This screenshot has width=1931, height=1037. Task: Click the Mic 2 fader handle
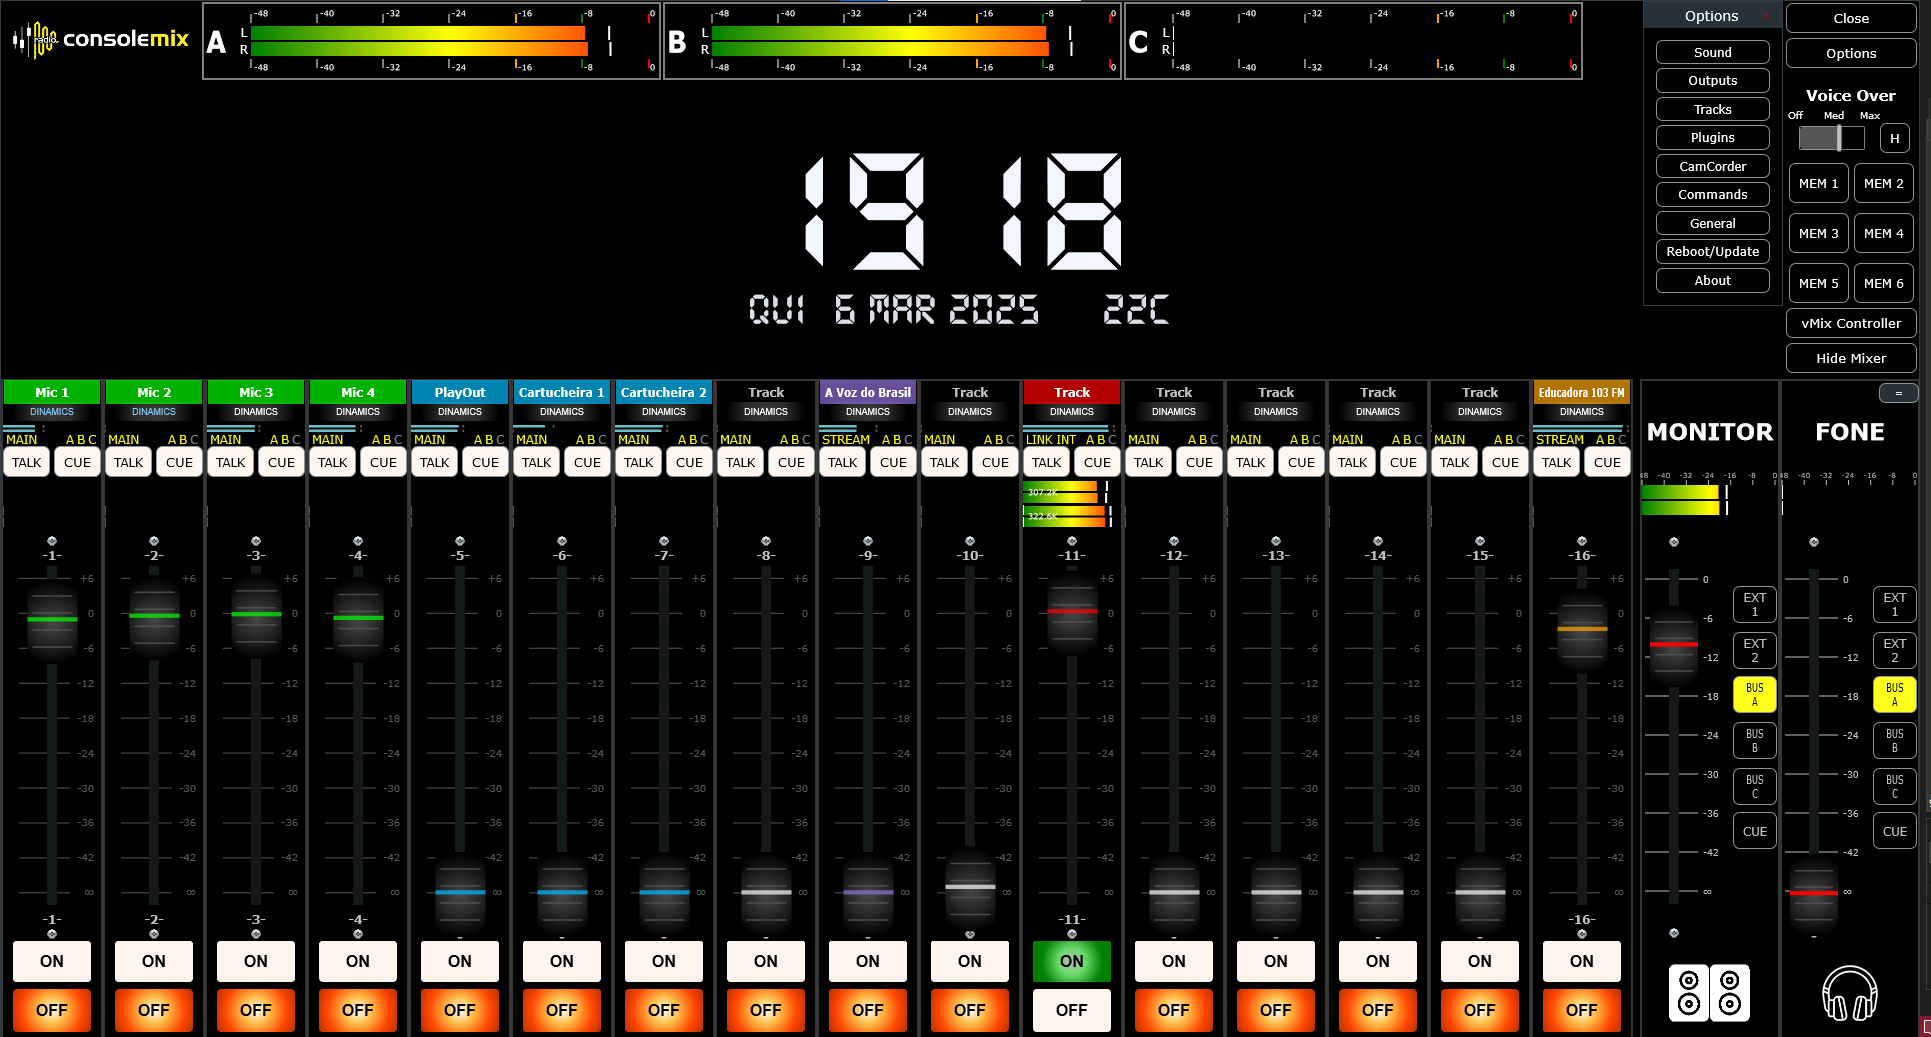[154, 618]
